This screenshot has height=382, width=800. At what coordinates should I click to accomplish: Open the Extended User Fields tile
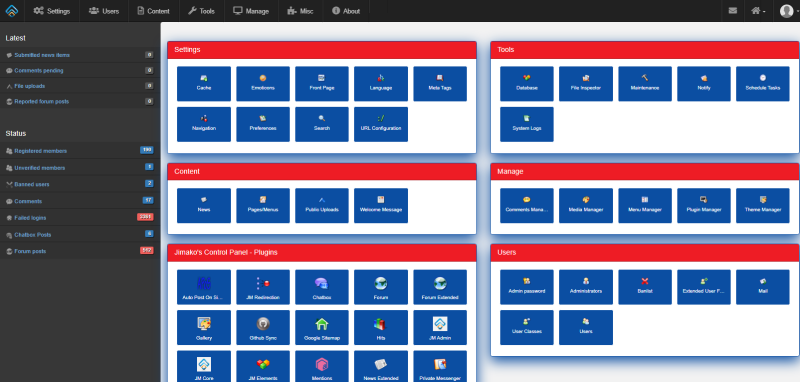[704, 287]
